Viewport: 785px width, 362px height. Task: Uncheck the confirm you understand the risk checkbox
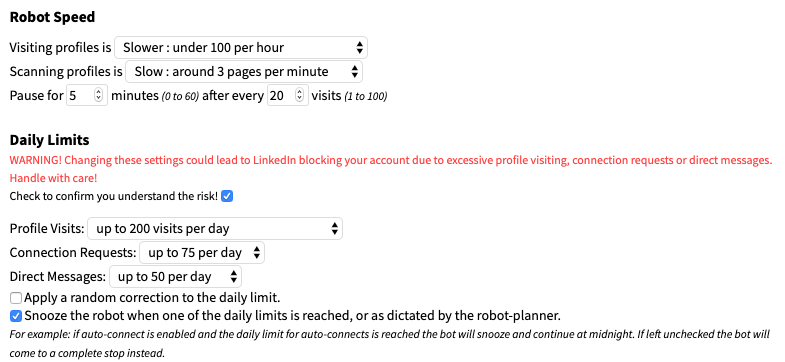click(227, 196)
